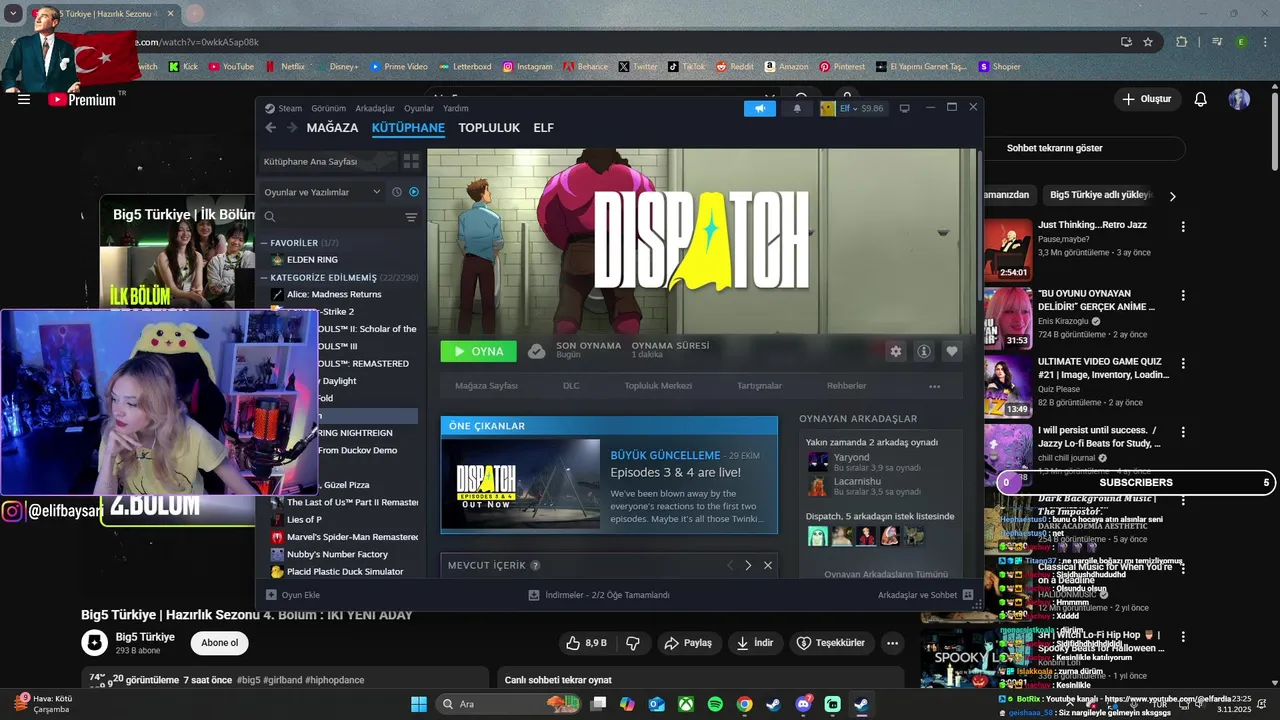Open the Elf account wallet dropdown
Image resolution: width=1280 pixels, height=720 pixels.
point(852,108)
